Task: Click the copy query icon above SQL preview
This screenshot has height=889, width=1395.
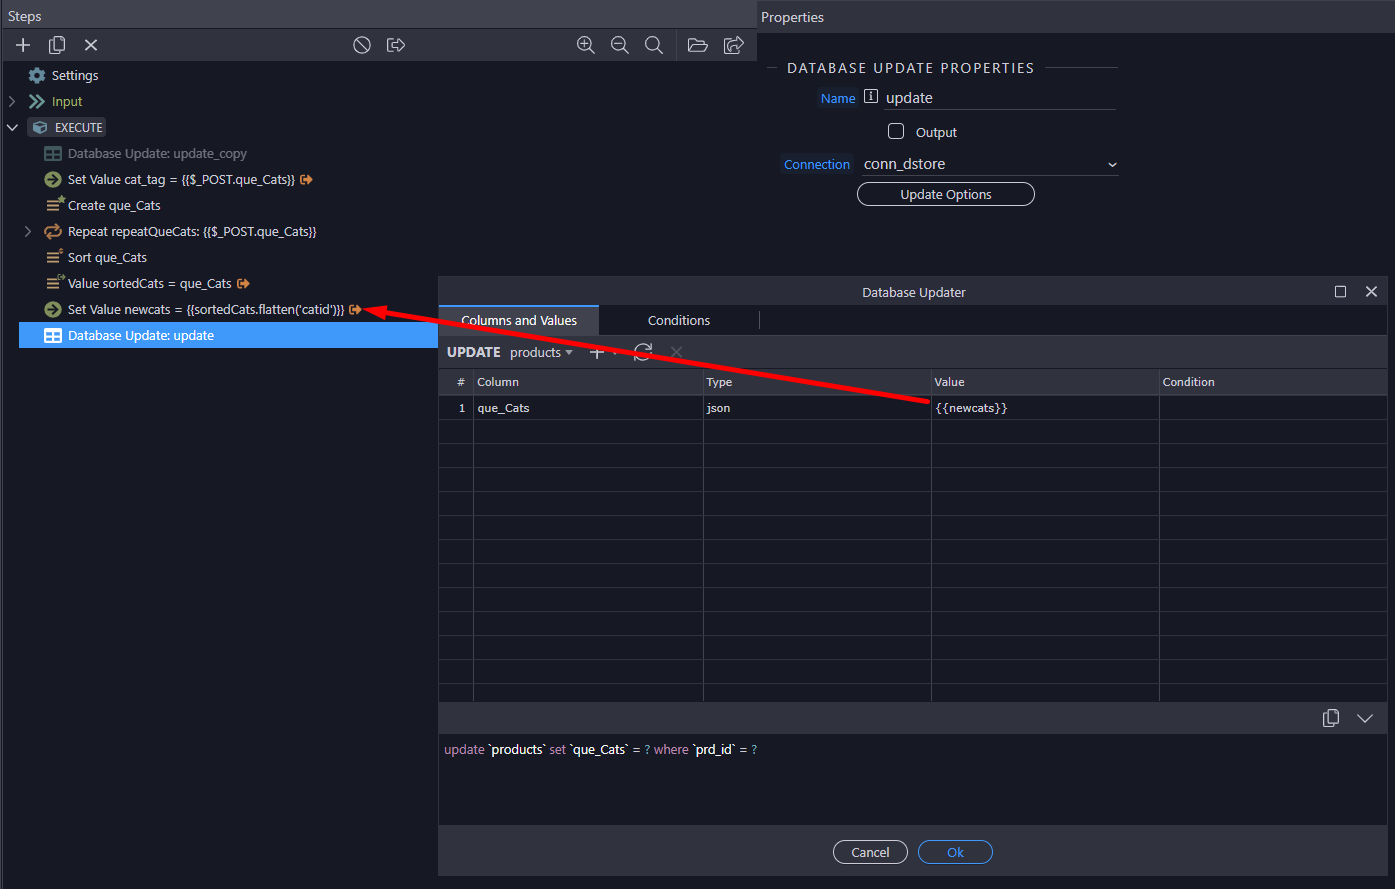Action: pos(1331,718)
